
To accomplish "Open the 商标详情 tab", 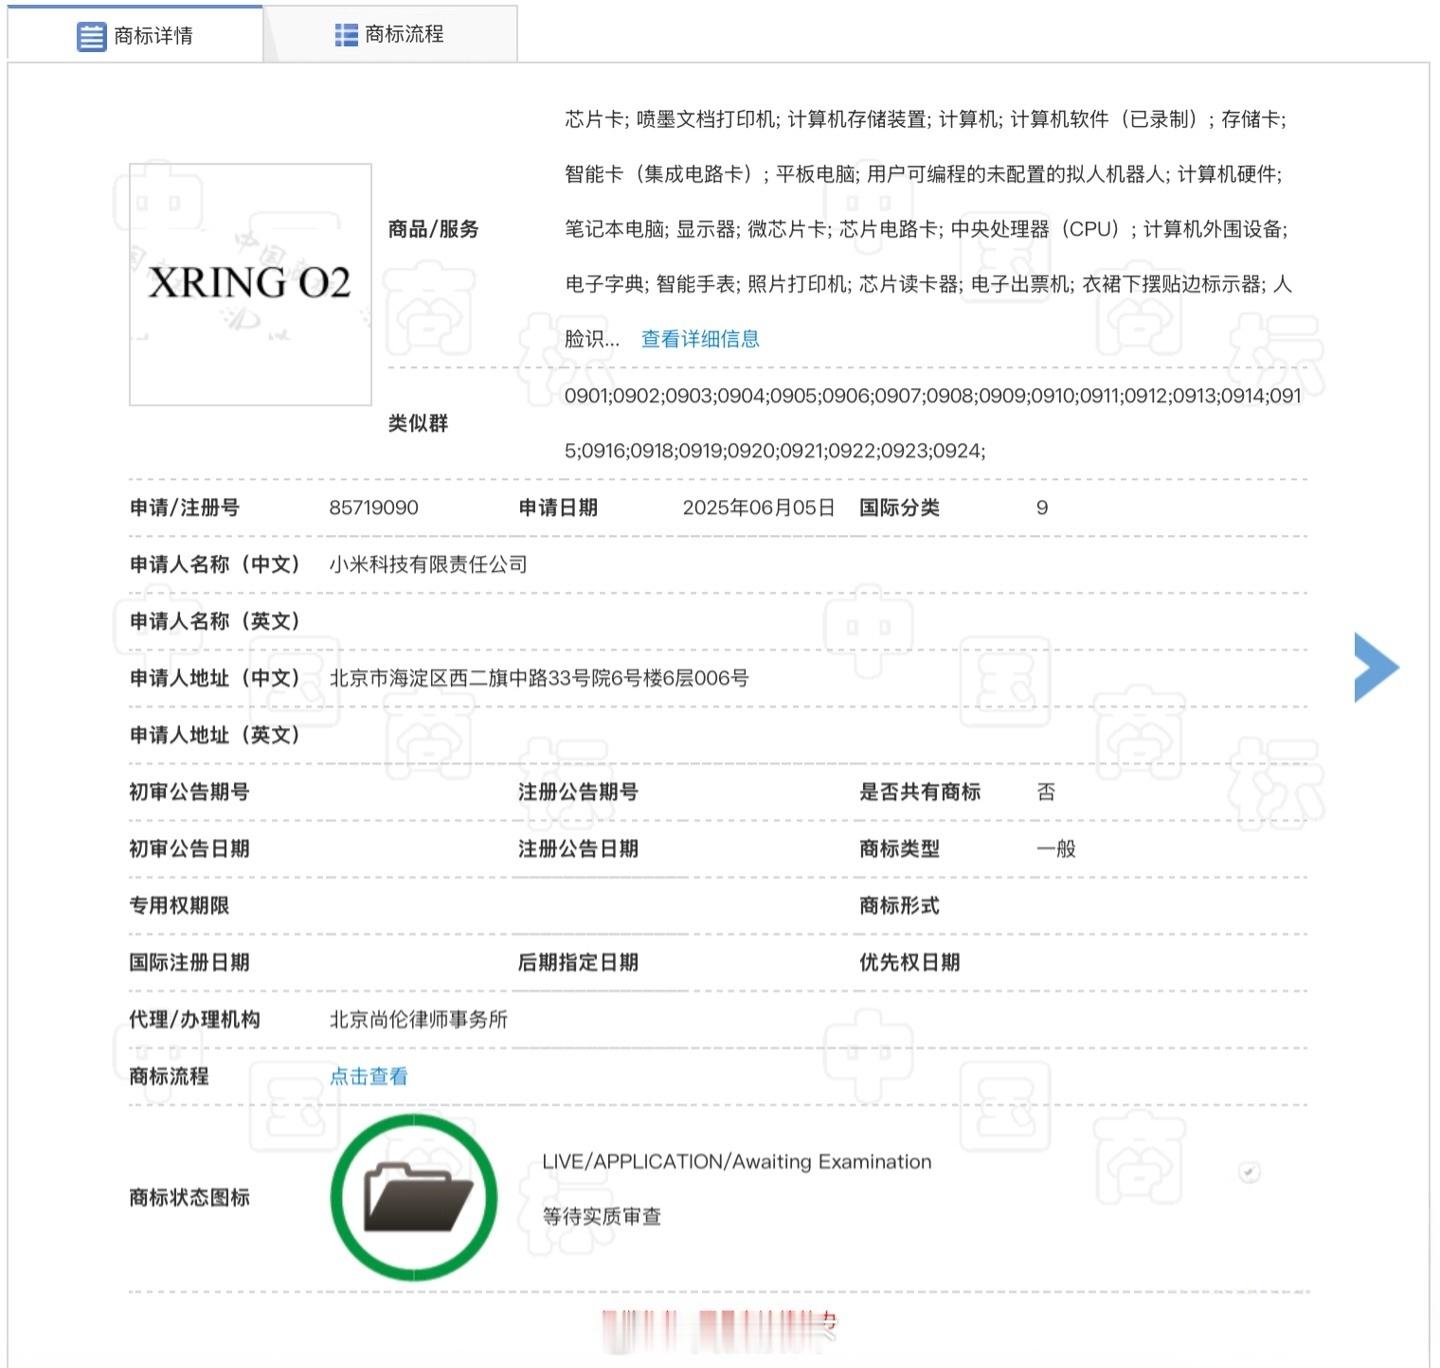I will coord(135,35).
